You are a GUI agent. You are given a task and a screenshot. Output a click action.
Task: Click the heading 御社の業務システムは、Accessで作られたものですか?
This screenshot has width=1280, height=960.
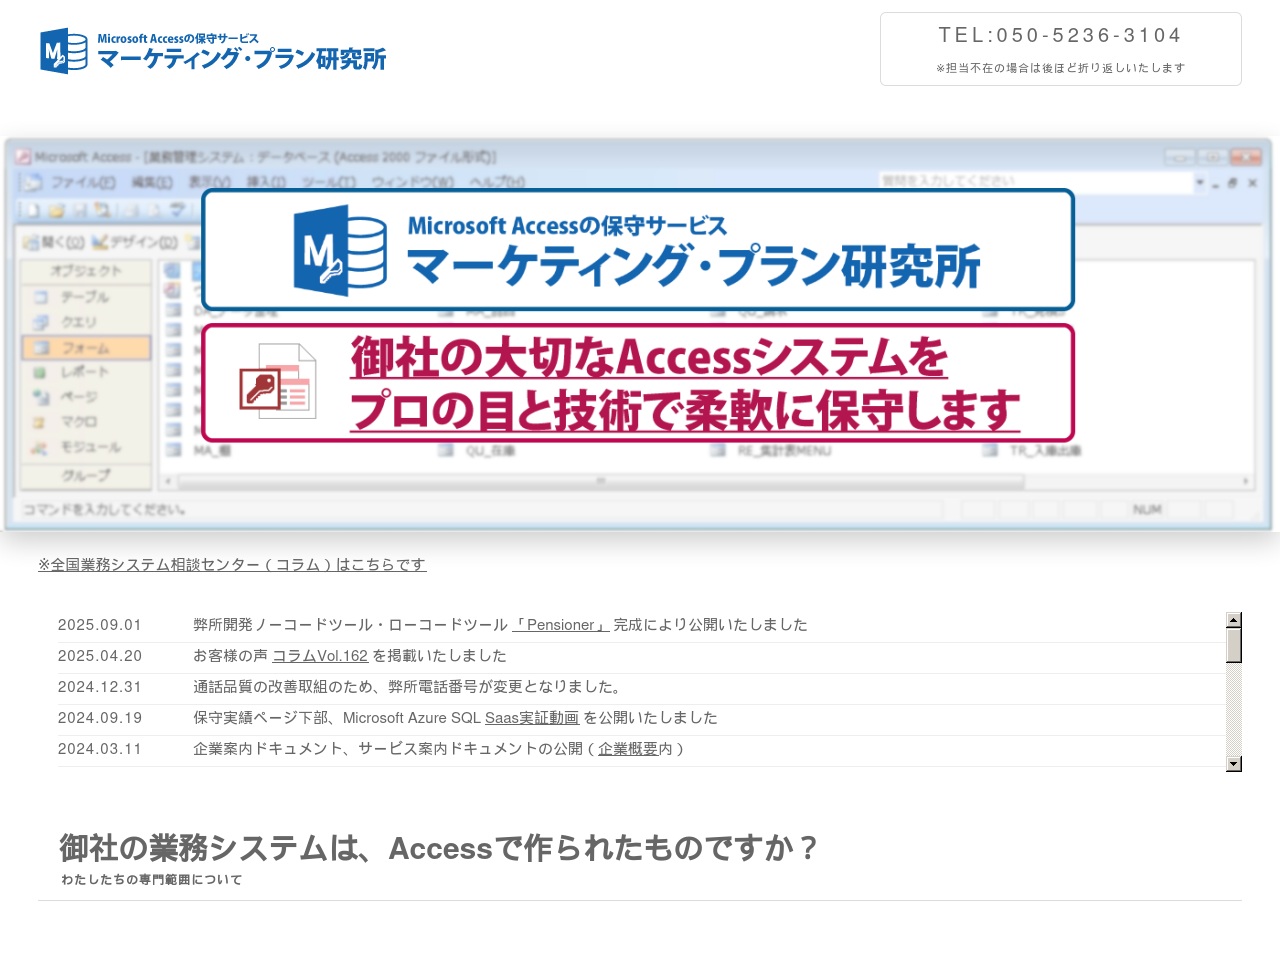click(439, 848)
